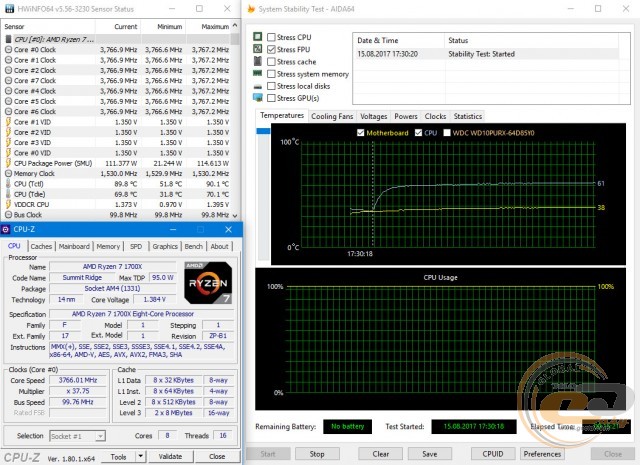Click the lightning icon of VDDCR CPU row
This screenshot has width=640, height=465.
coord(8,204)
